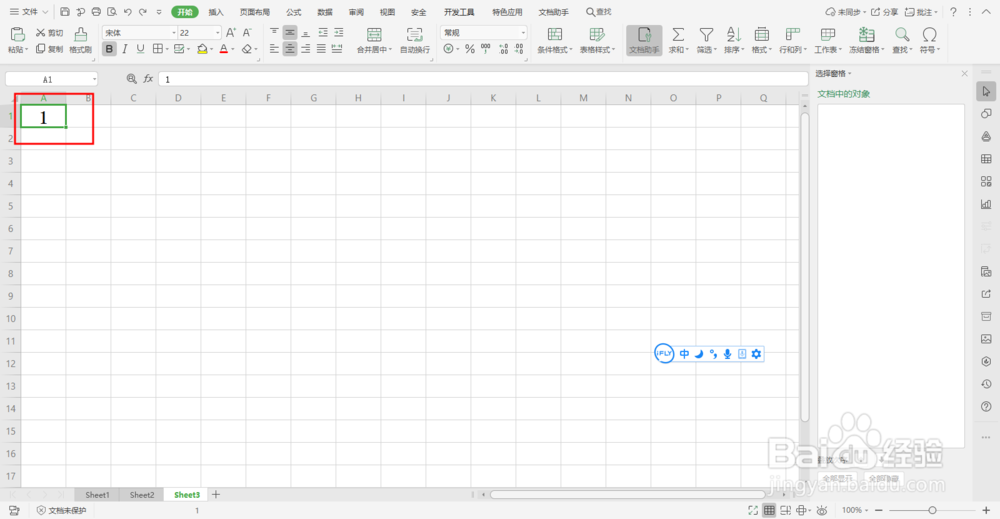Open the File (文件) menu
Image resolution: width=1000 pixels, height=519 pixels.
coord(29,11)
